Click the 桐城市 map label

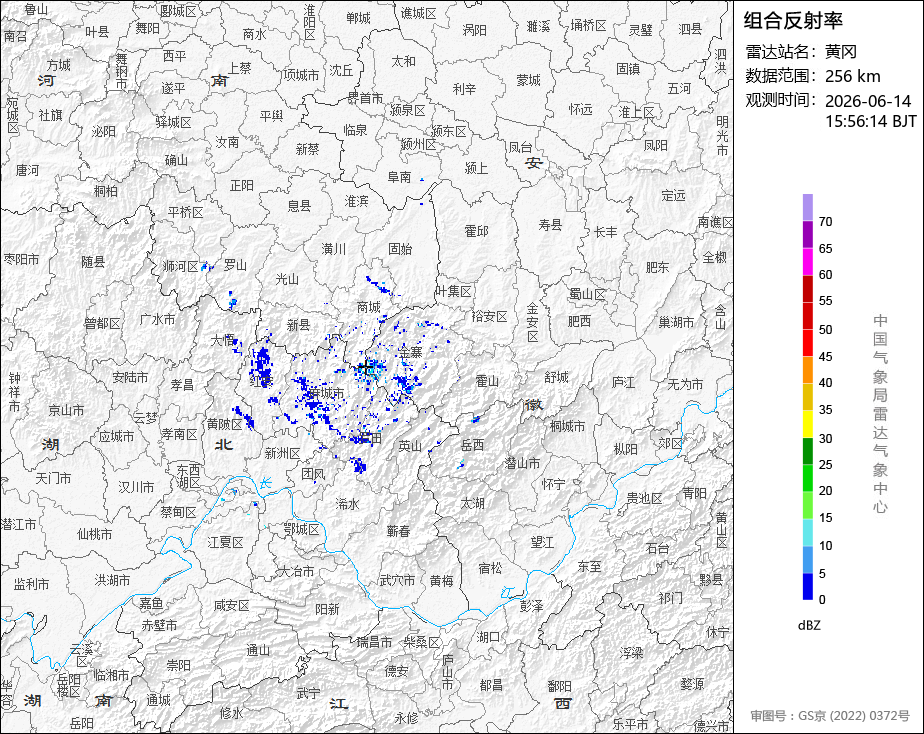(x=567, y=425)
